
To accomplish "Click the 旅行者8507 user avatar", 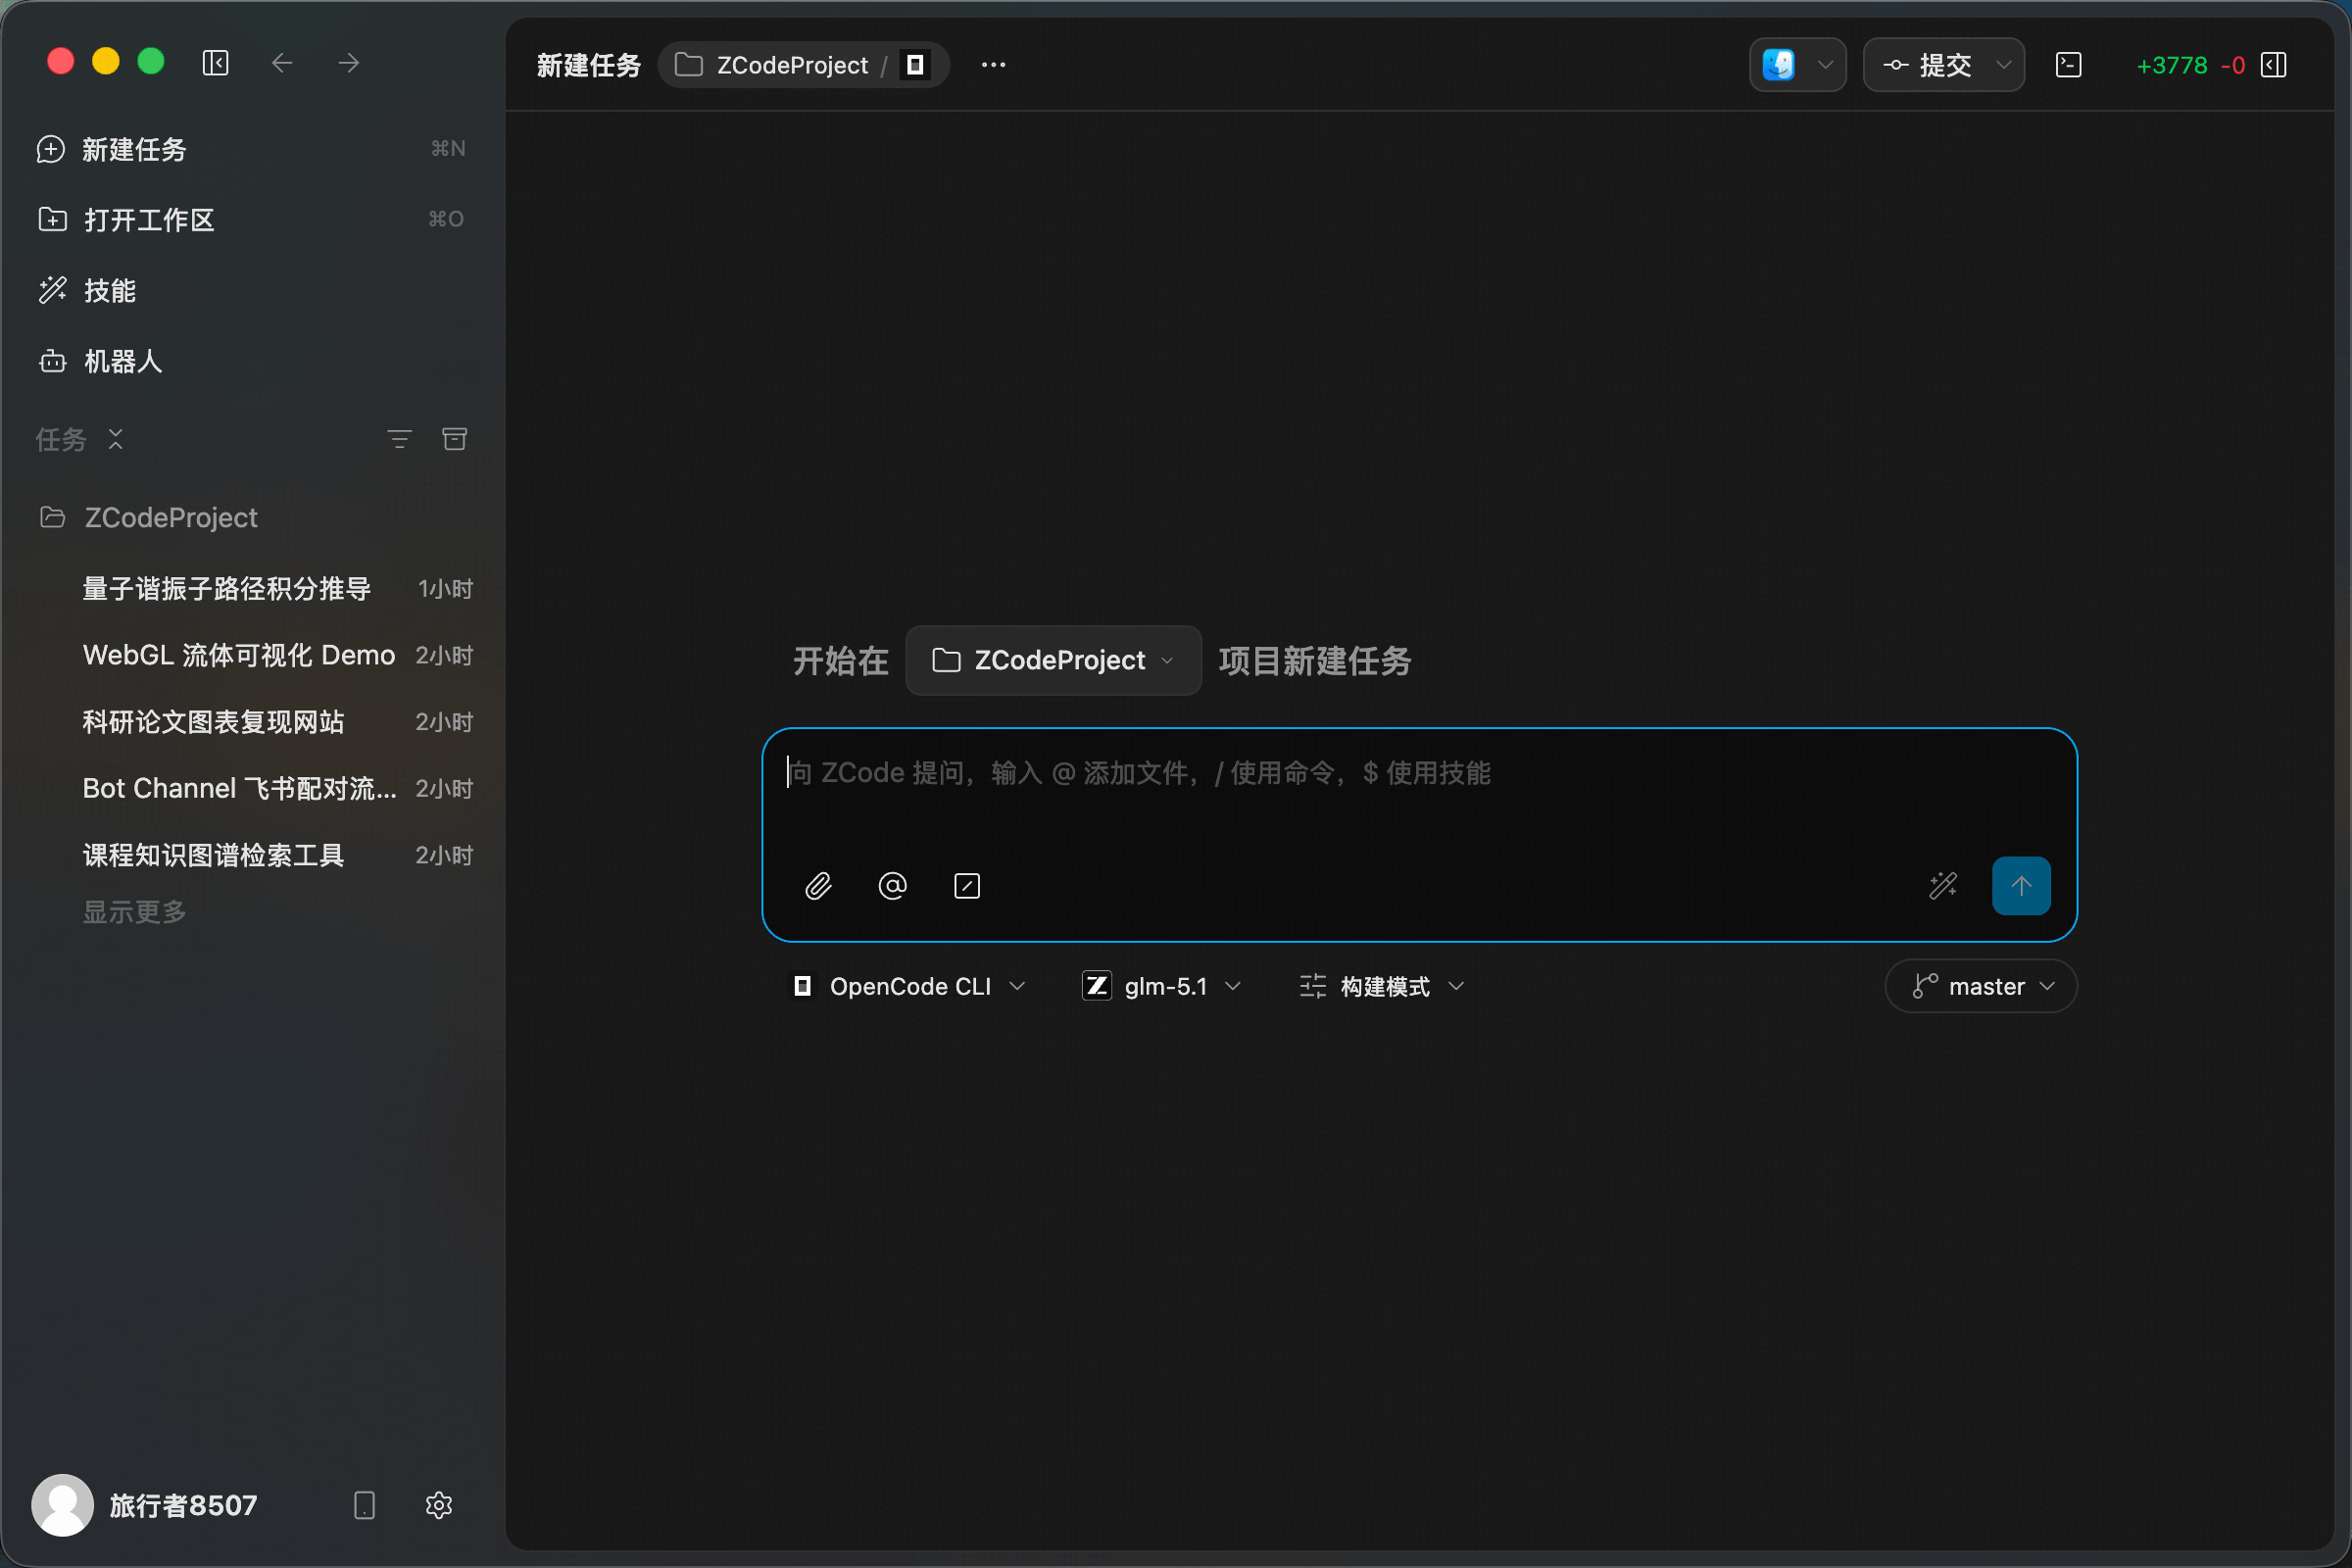I will coord(62,1505).
